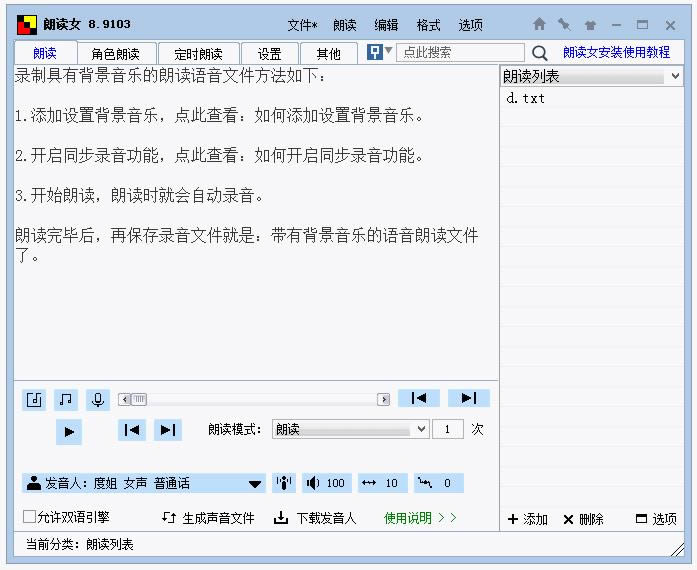Viewport: 697px width, 570px height.
Task: Click the generate sound file icon
Action: coord(169,518)
